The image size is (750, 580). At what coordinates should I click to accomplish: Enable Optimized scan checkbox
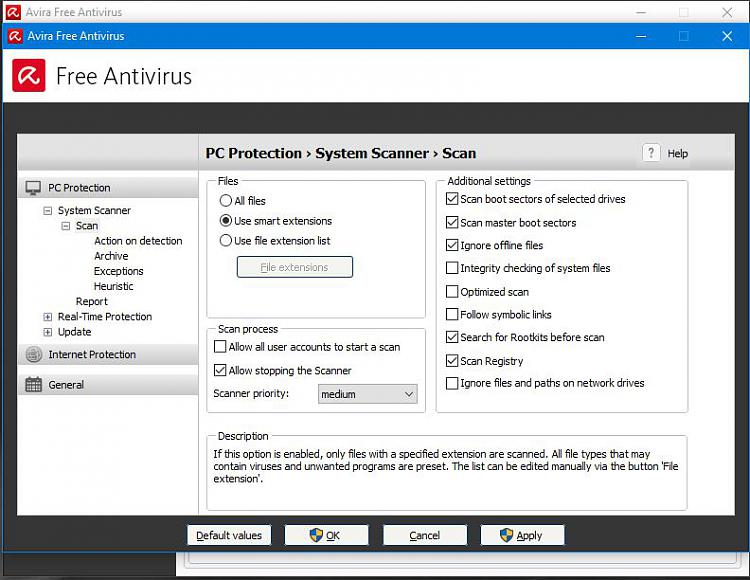pos(452,292)
